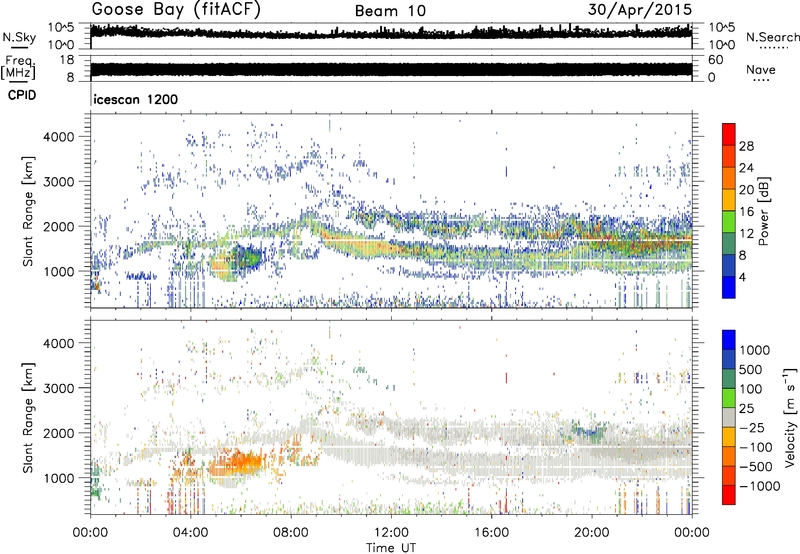Click the 'N.Sky' legend label
This screenshot has width=800, height=554.
coord(19,37)
